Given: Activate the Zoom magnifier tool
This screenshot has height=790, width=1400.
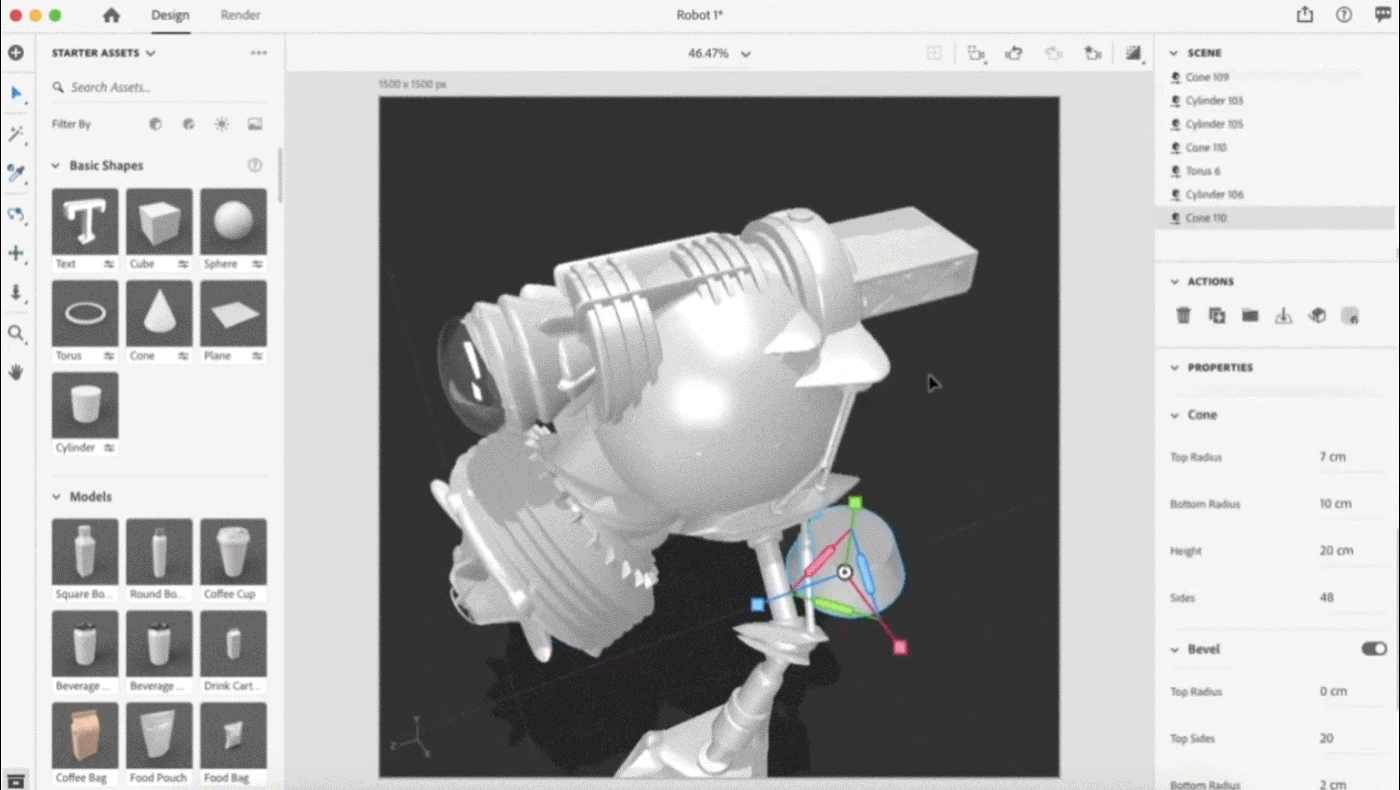Looking at the screenshot, I should pos(16,333).
